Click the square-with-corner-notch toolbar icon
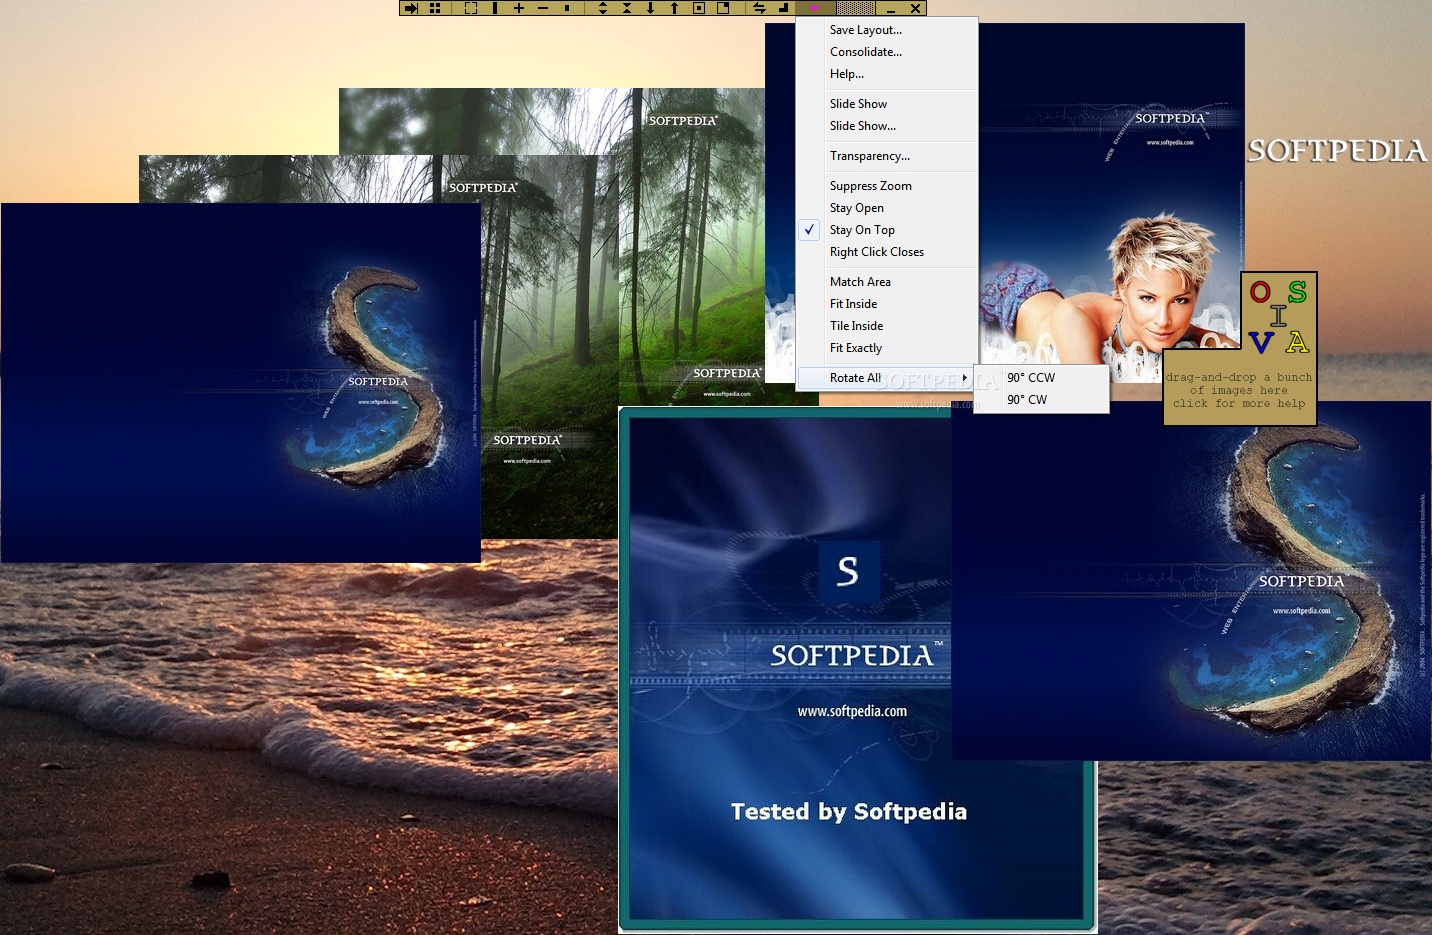Image resolution: width=1432 pixels, height=935 pixels. click(x=723, y=8)
